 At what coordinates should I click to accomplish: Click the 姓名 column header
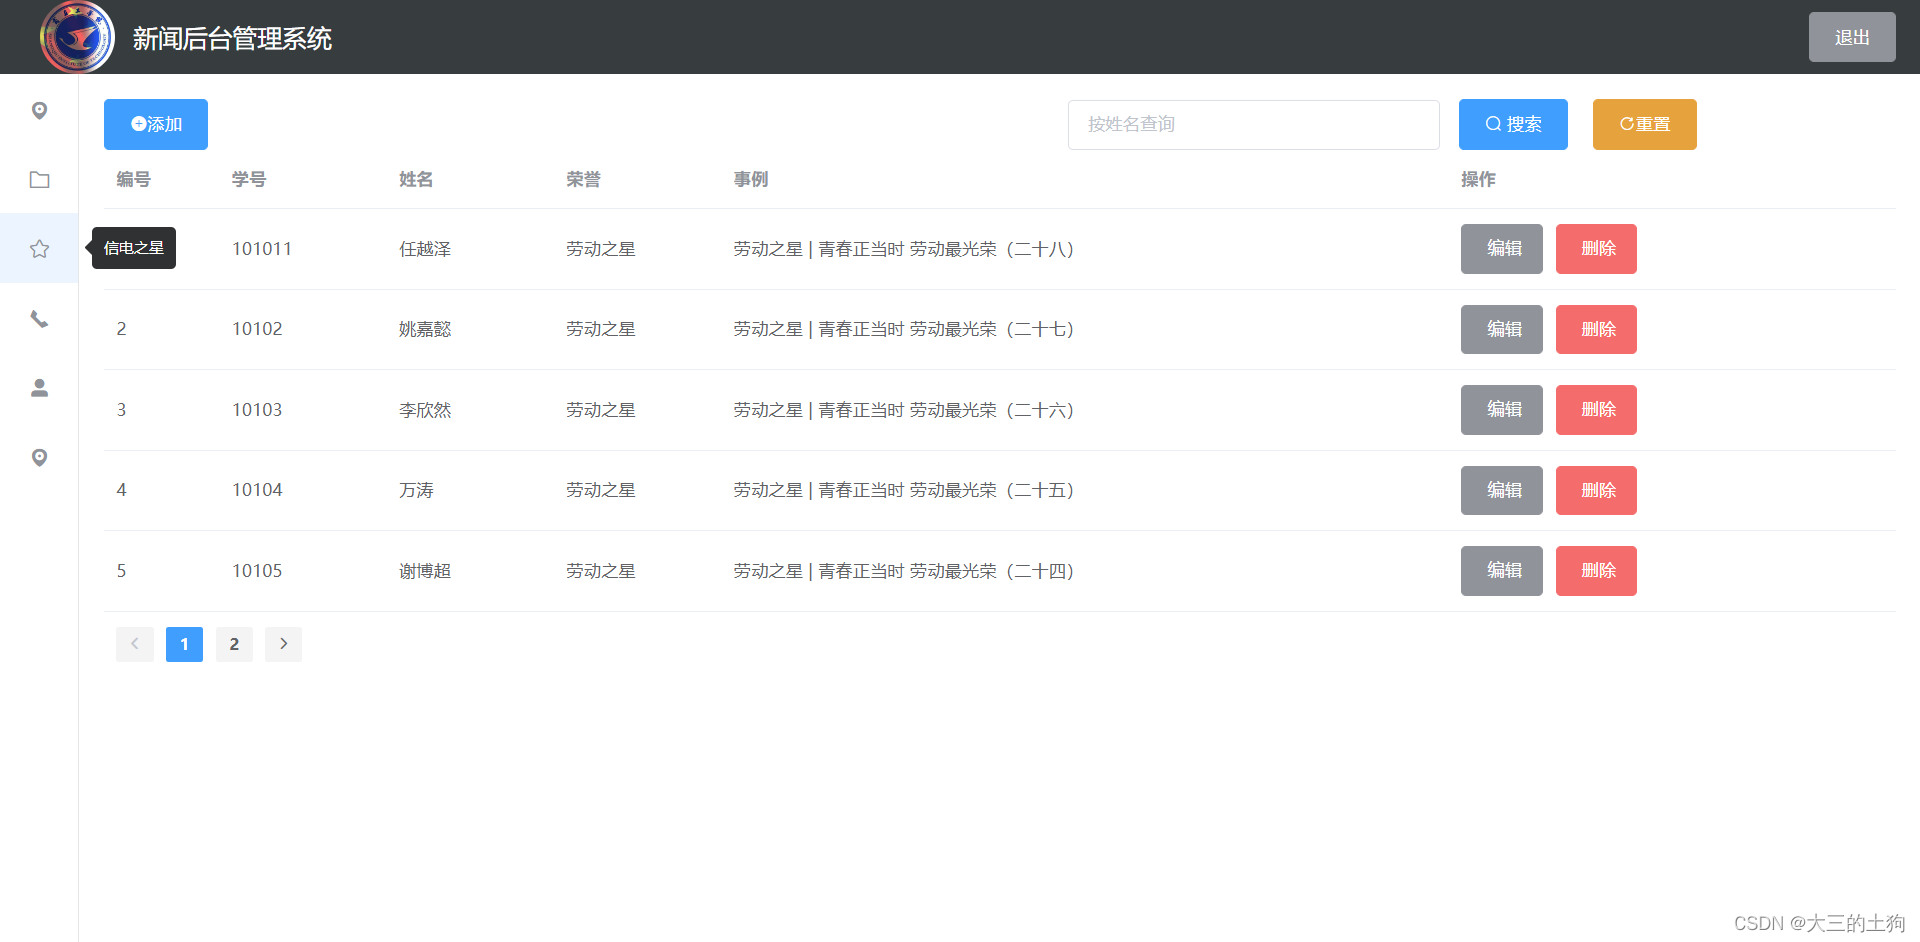416,179
